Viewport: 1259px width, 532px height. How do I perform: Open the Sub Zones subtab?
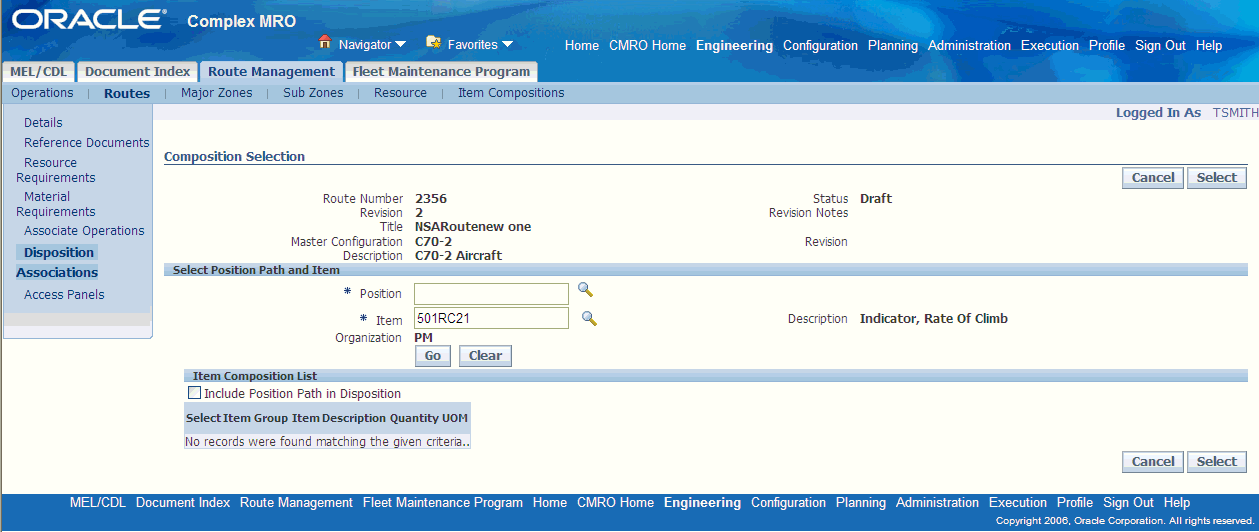coord(313,93)
